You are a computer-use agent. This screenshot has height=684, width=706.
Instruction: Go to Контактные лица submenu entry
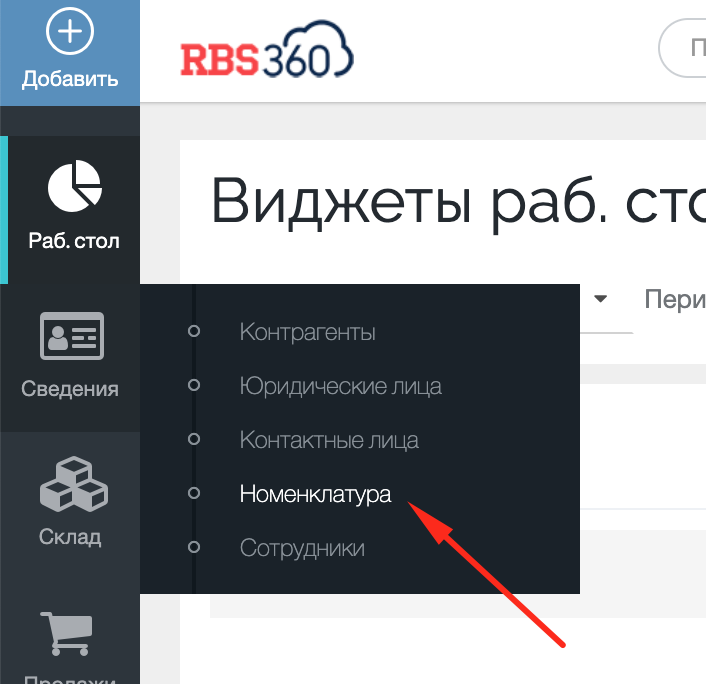point(329,440)
